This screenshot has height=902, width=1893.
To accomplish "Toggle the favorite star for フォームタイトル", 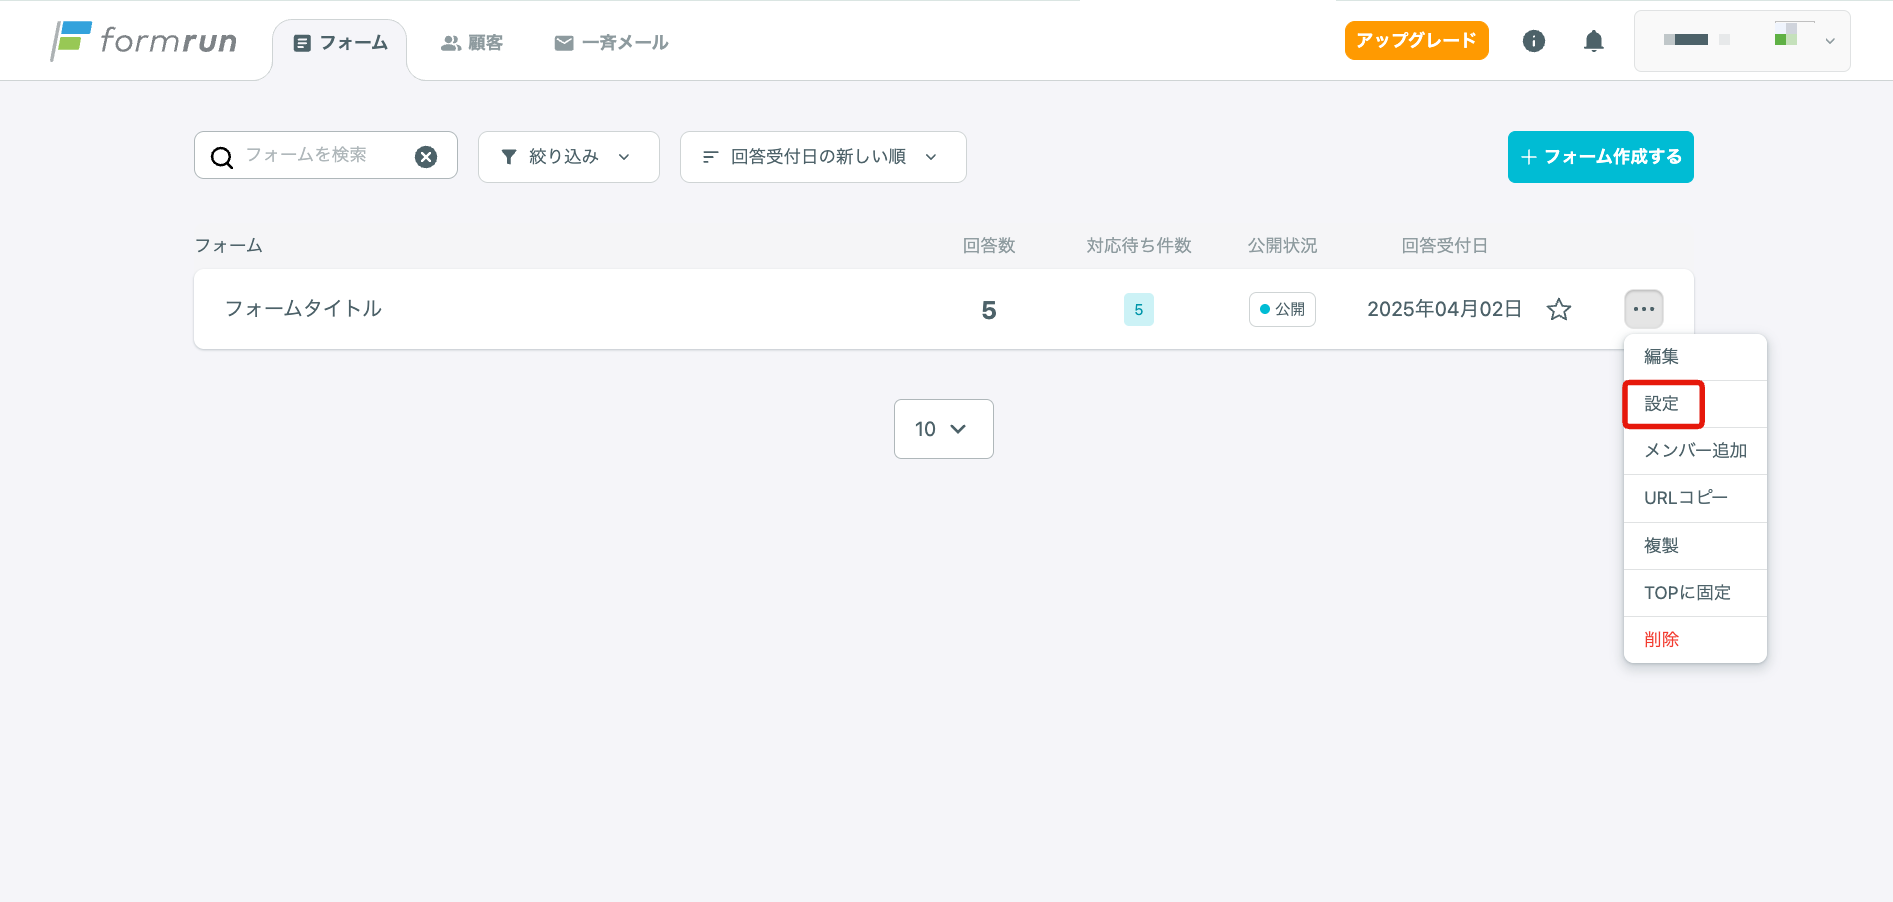I will point(1559,310).
